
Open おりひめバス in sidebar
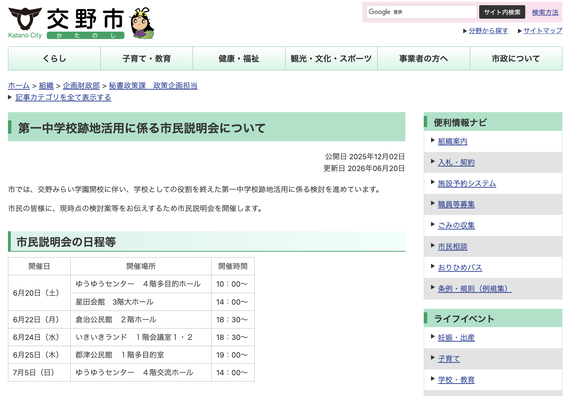pyautogui.click(x=460, y=268)
